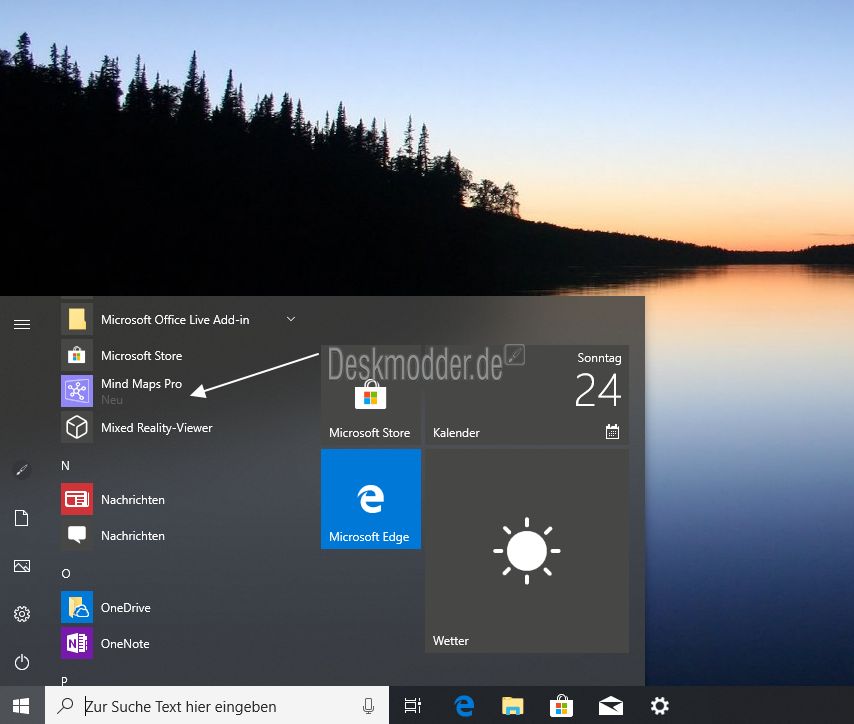This screenshot has height=724, width=854.
Task: Open the red Nachrichten news app
Action: coord(180,500)
